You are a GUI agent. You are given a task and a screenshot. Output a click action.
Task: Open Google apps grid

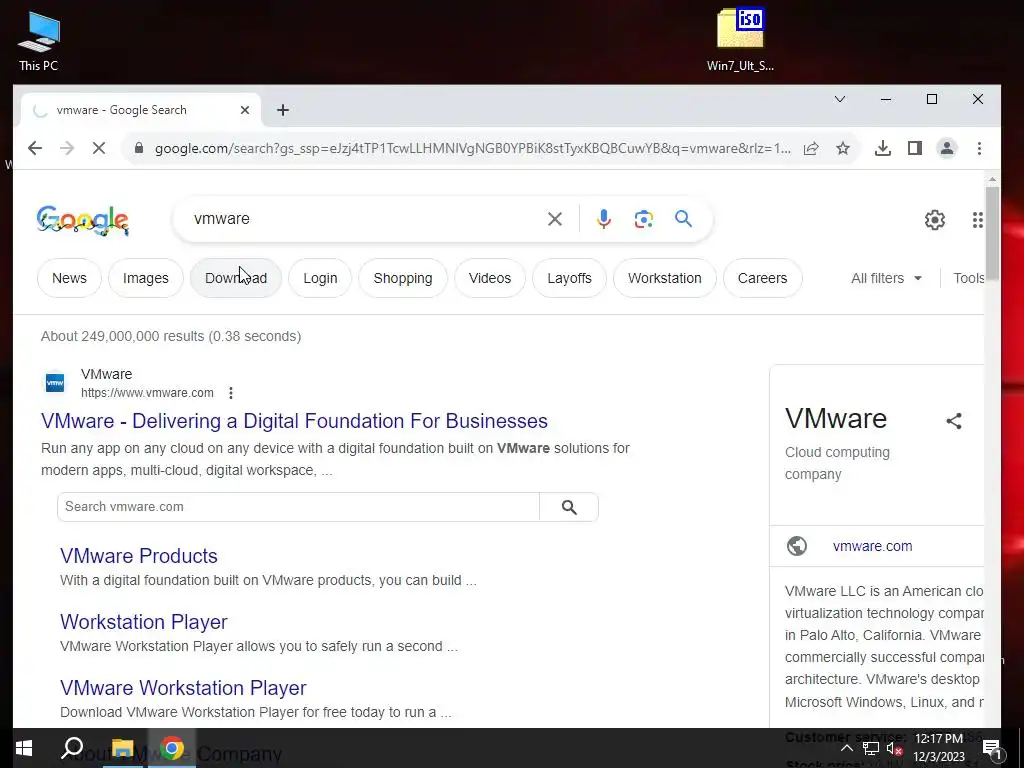(978, 220)
